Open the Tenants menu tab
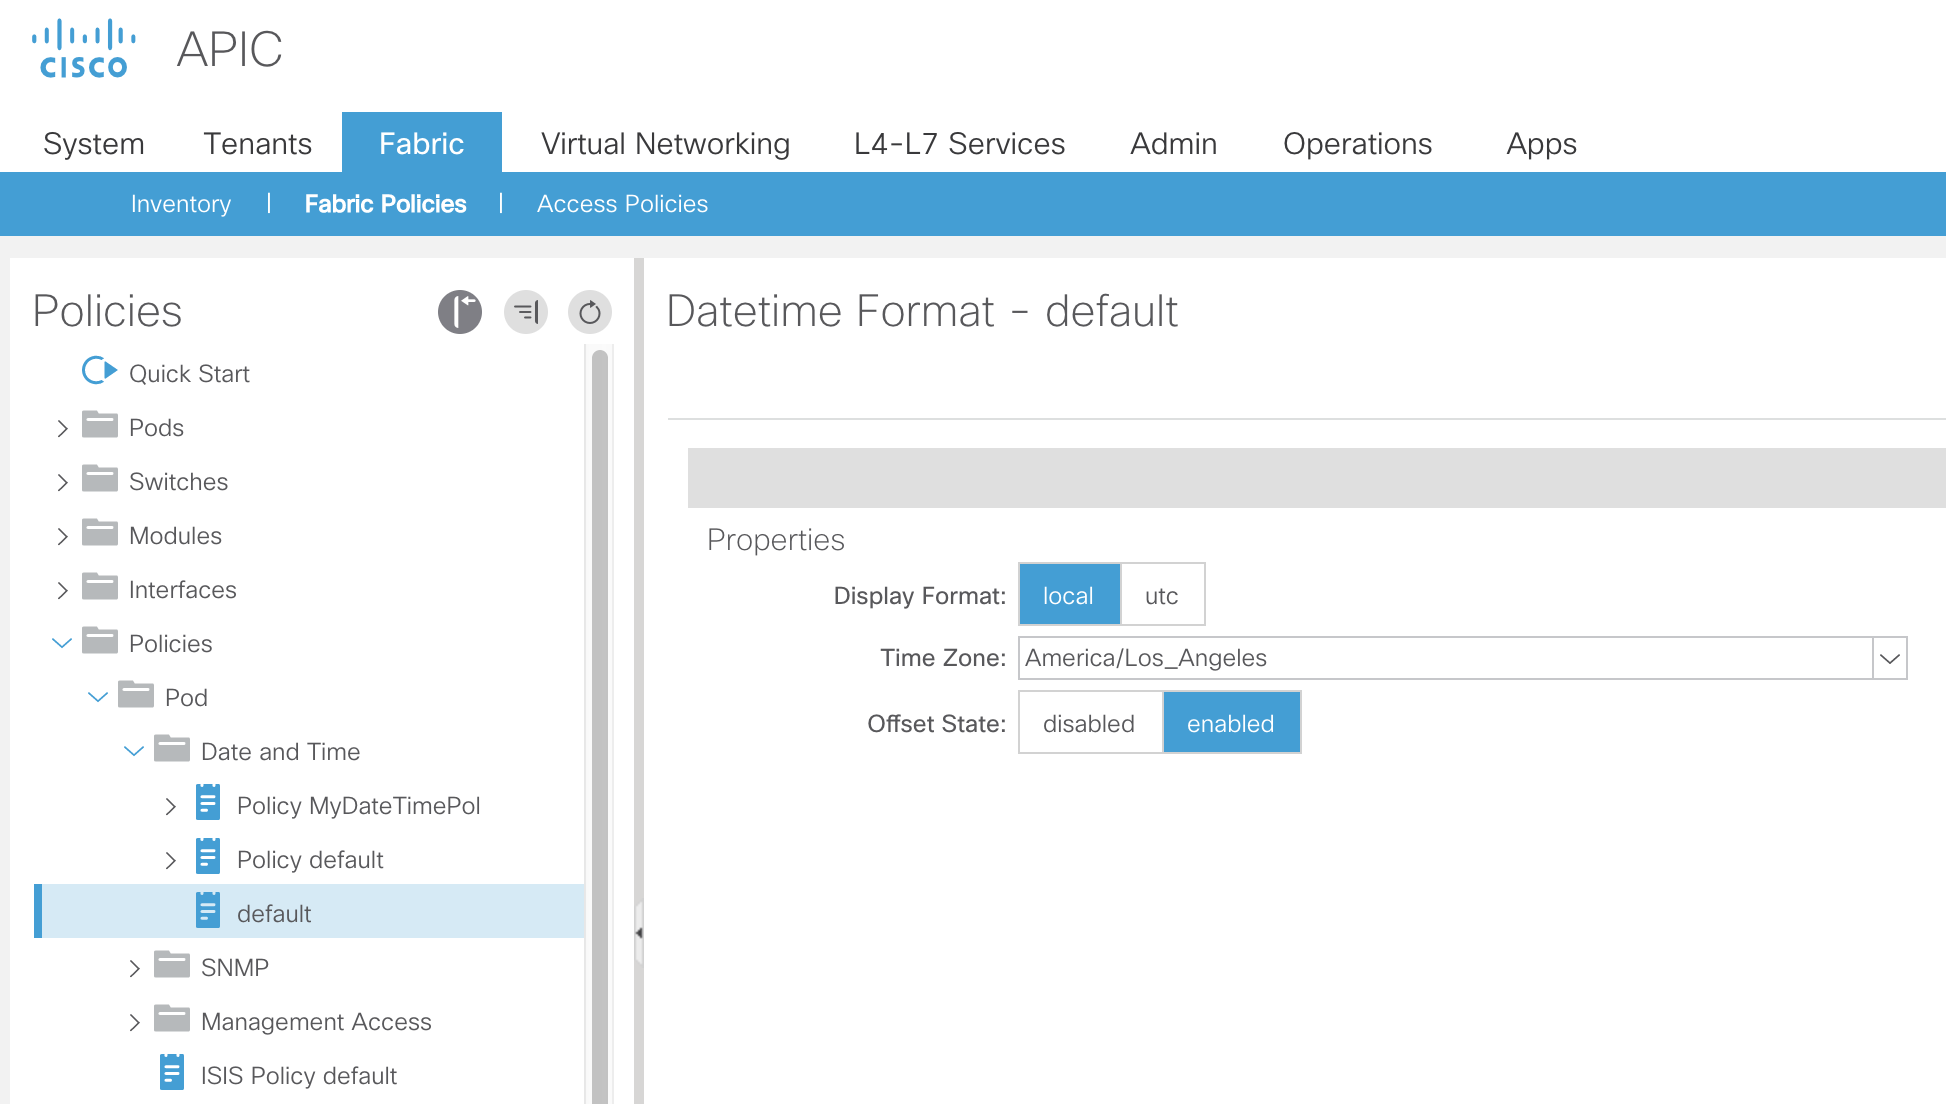Viewport: 1946px width, 1104px height. [257, 144]
